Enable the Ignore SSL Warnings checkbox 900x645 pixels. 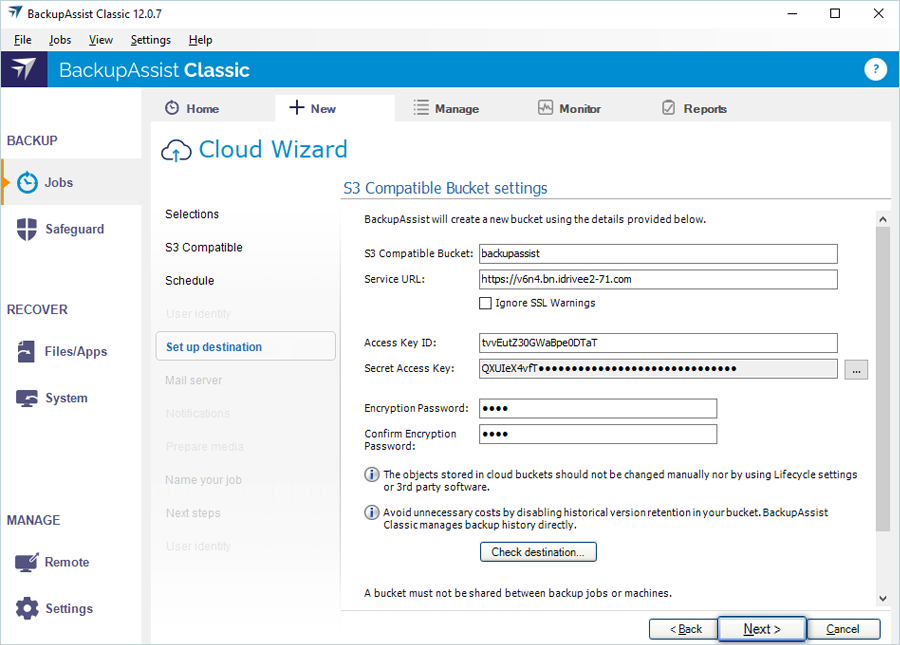486,303
